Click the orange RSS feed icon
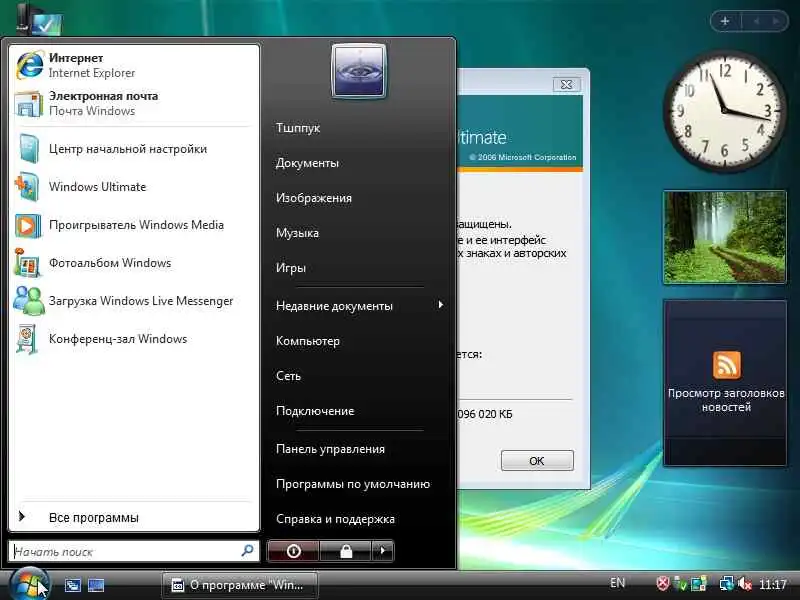Image resolution: width=800 pixels, height=600 pixels. point(727,365)
